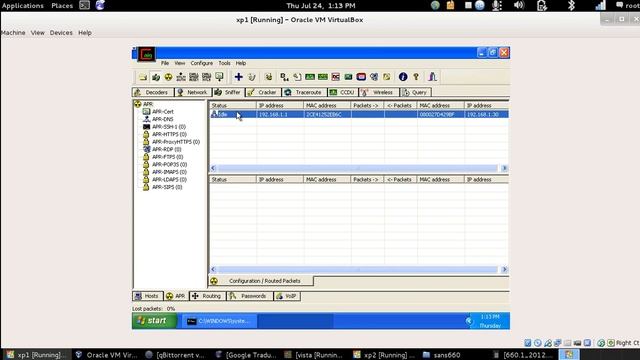Select the APR root tree node

coord(148,104)
